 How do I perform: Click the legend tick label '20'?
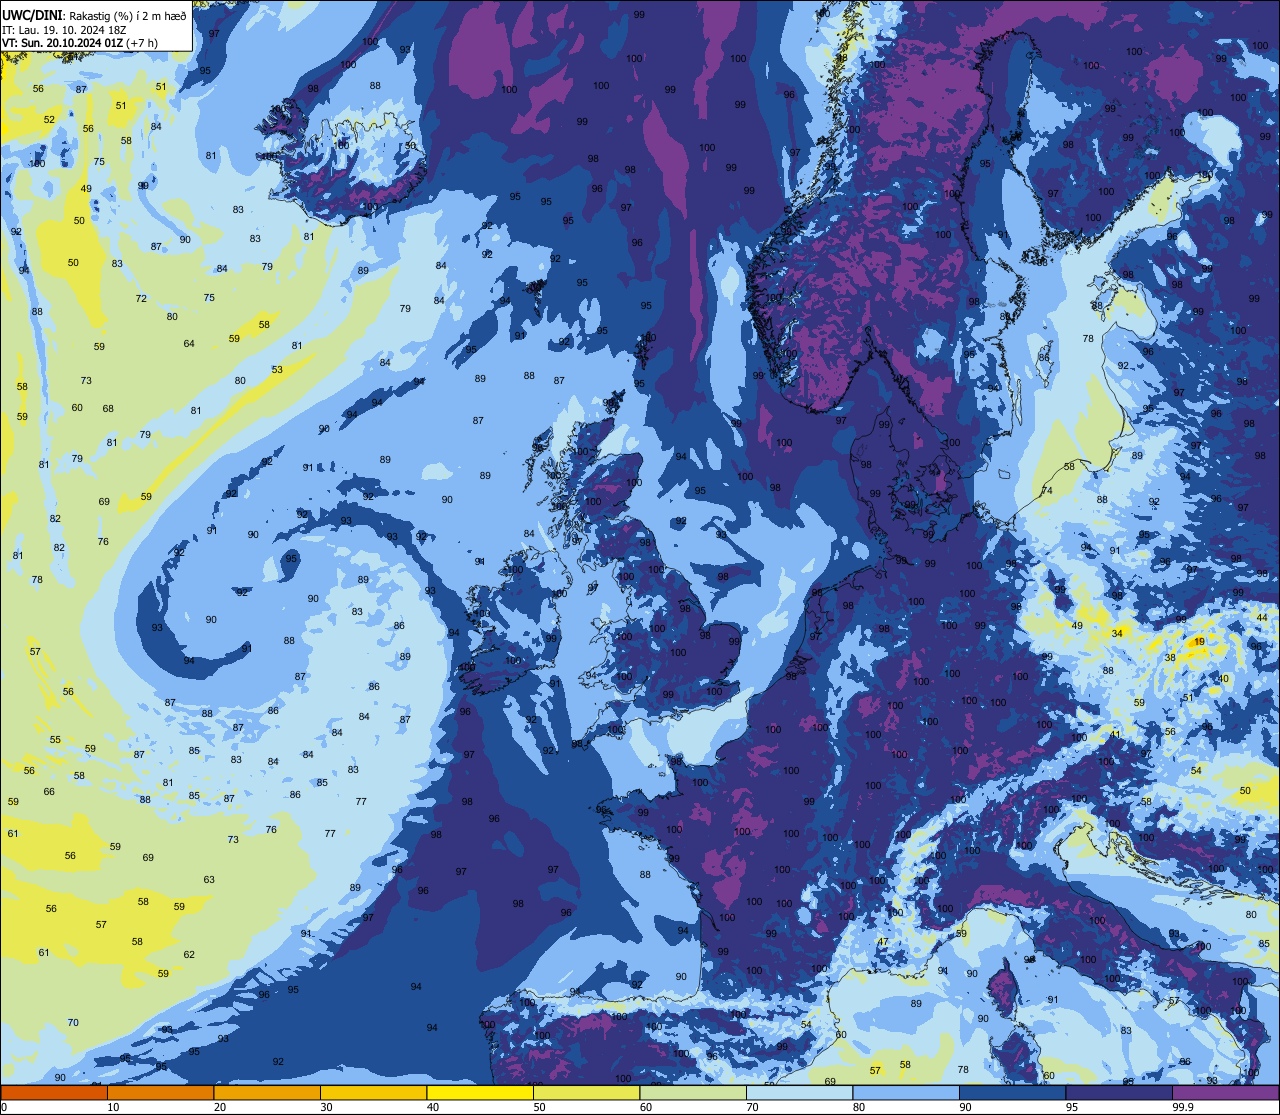[x=220, y=1107]
